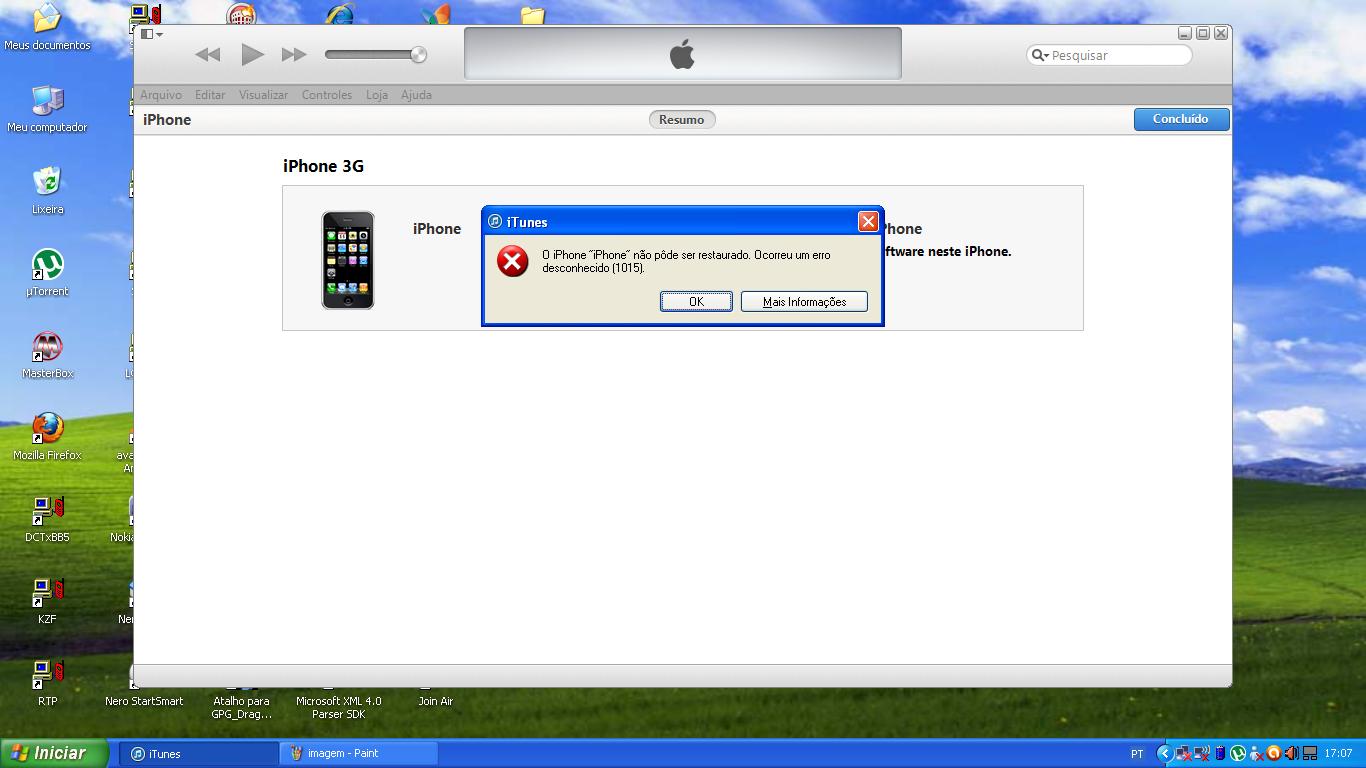This screenshot has width=1366, height=768.
Task: Click the Microsoft XML 4.0 Parser SDK label
Action: [x=338, y=707]
